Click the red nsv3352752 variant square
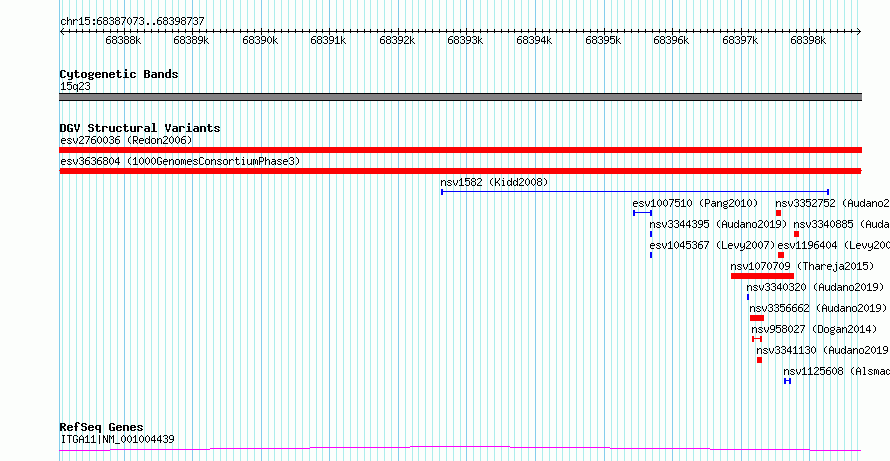This screenshot has height=461, width=890. click(x=779, y=213)
